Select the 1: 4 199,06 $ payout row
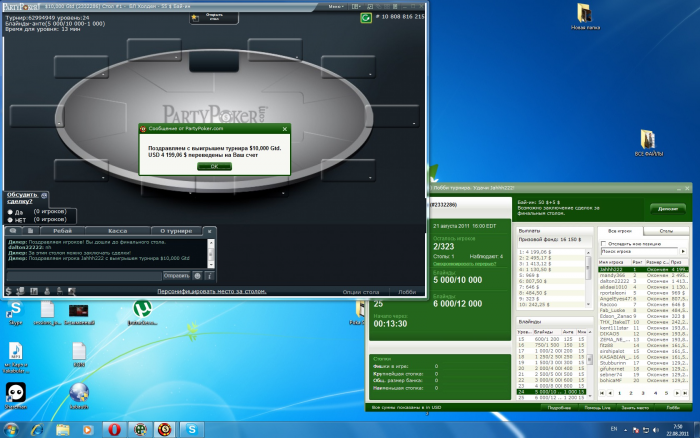 click(551, 252)
